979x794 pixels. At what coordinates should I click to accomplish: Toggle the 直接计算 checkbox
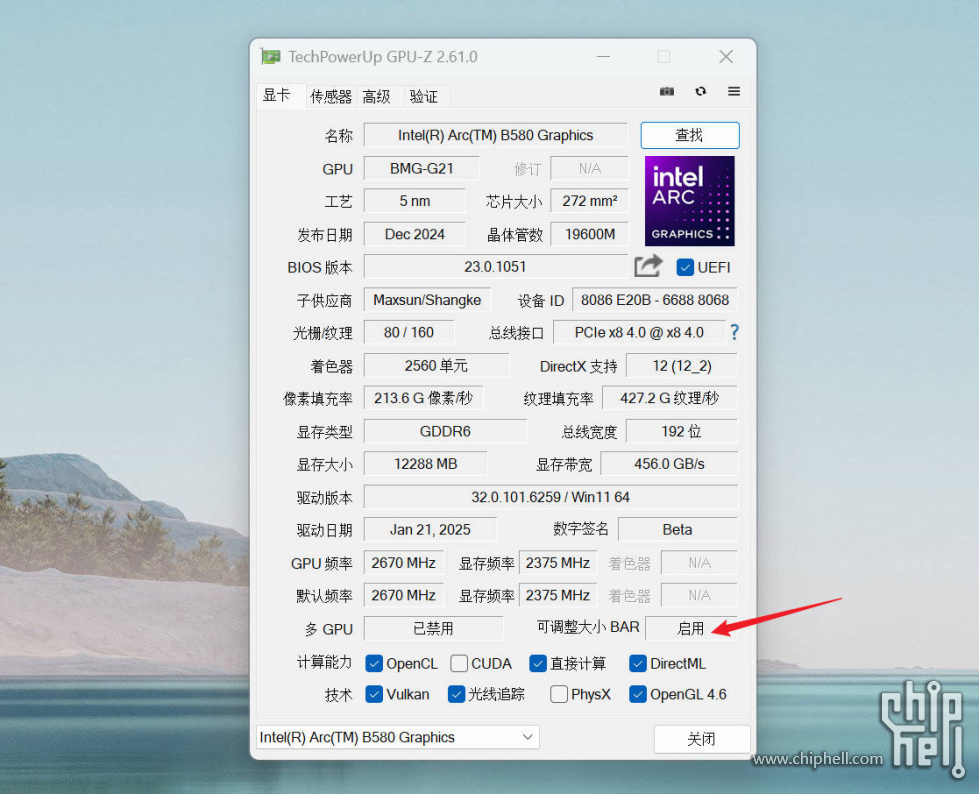point(538,664)
